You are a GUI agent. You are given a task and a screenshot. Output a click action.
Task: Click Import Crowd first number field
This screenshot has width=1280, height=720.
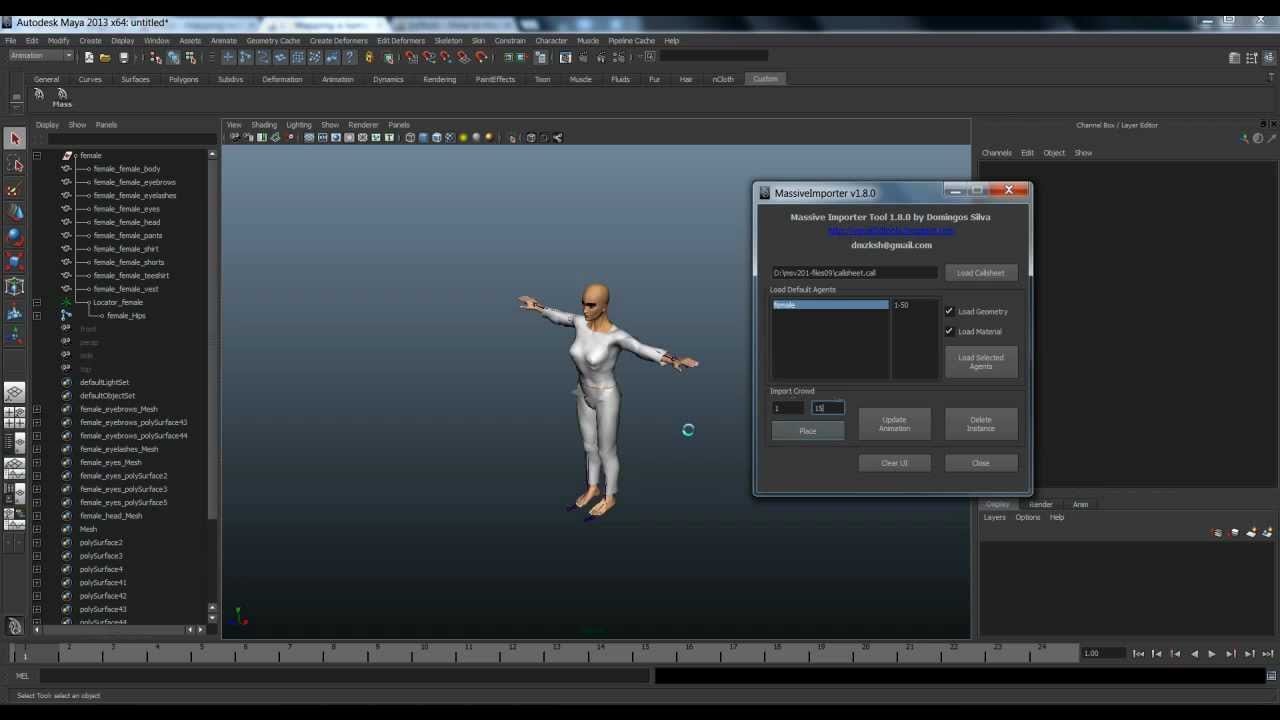(x=788, y=408)
